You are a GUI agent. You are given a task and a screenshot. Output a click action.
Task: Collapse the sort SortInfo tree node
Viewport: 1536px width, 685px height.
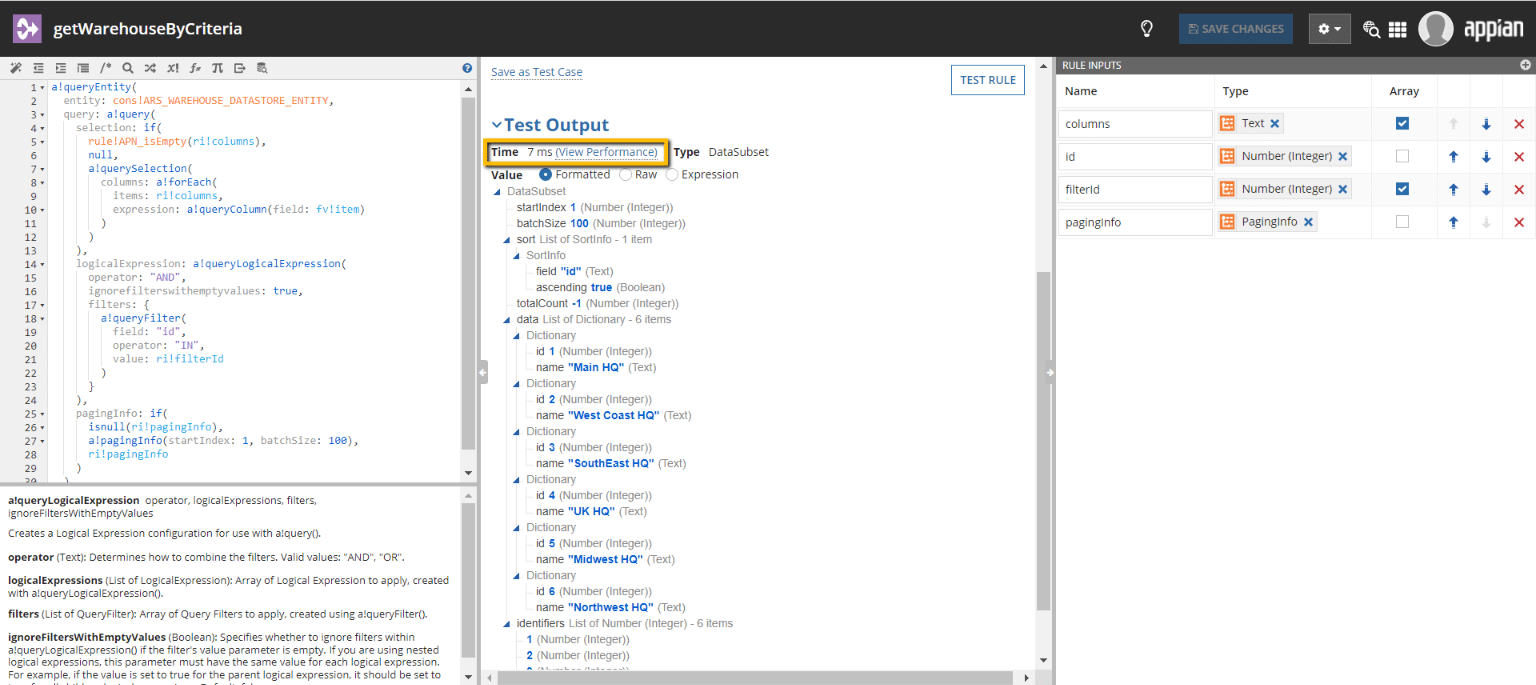click(x=505, y=238)
